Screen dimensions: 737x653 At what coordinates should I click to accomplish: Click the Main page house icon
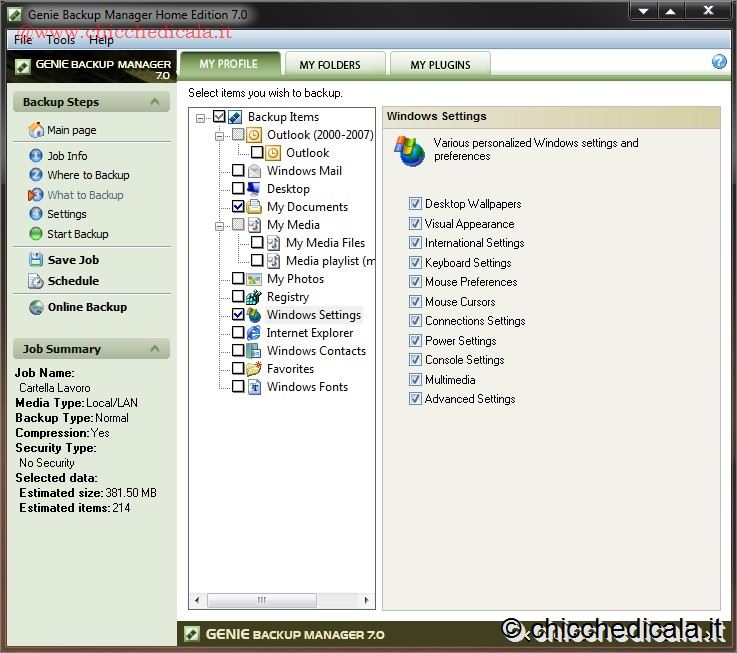[x=36, y=130]
